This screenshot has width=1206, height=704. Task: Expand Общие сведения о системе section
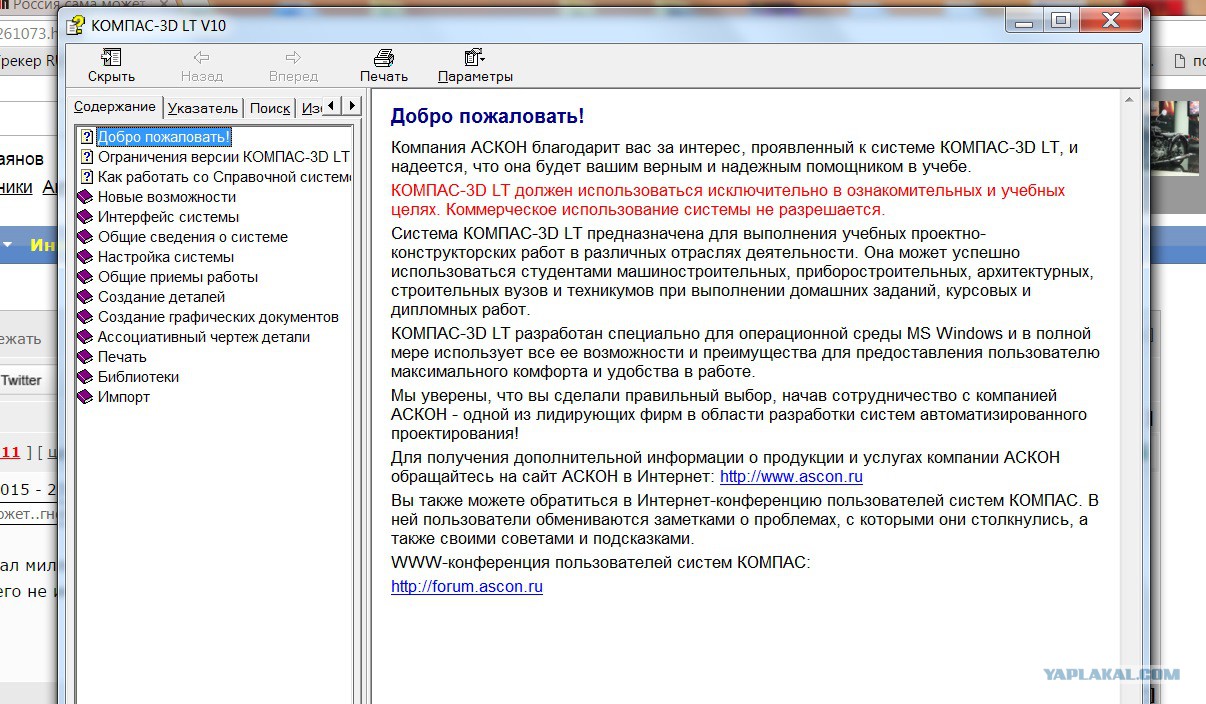pos(193,237)
